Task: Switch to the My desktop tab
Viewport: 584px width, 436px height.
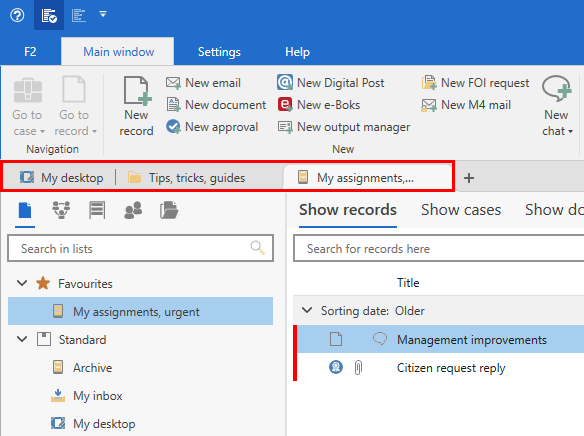Action: point(61,178)
